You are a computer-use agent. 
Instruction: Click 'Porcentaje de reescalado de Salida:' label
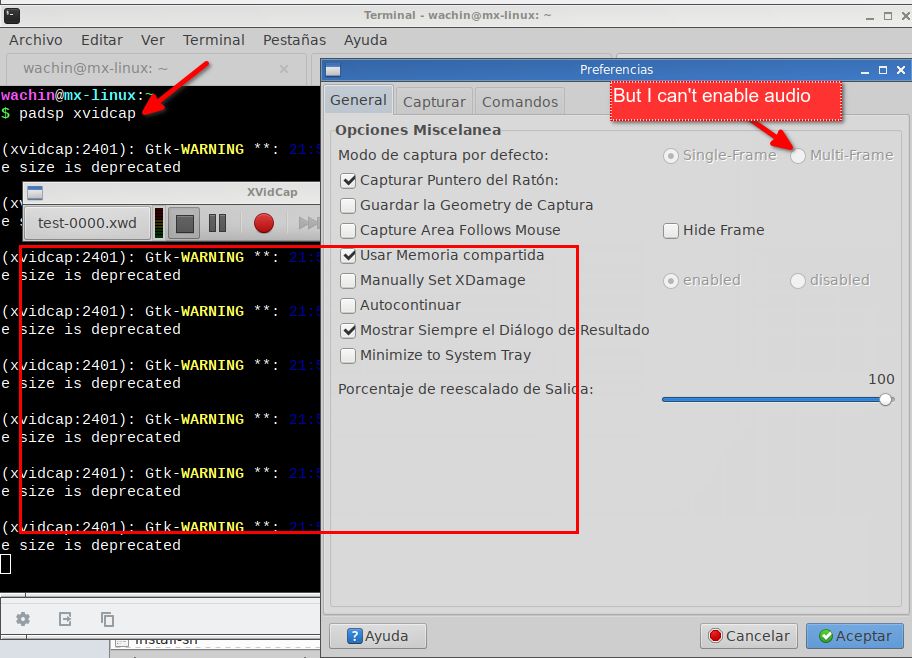[466, 389]
